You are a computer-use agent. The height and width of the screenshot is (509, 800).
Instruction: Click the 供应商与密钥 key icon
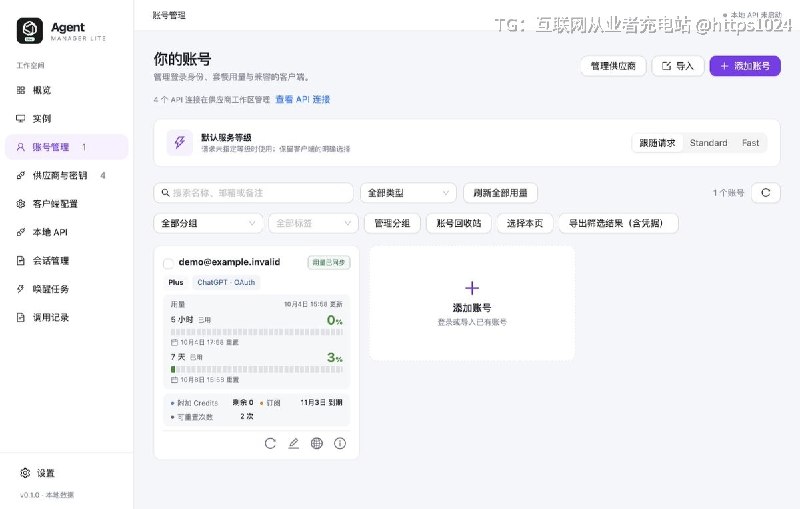(21, 175)
